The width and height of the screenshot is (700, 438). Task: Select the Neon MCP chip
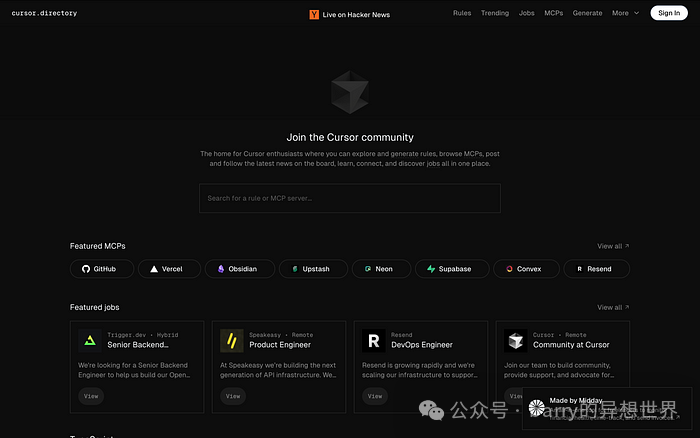tap(381, 269)
